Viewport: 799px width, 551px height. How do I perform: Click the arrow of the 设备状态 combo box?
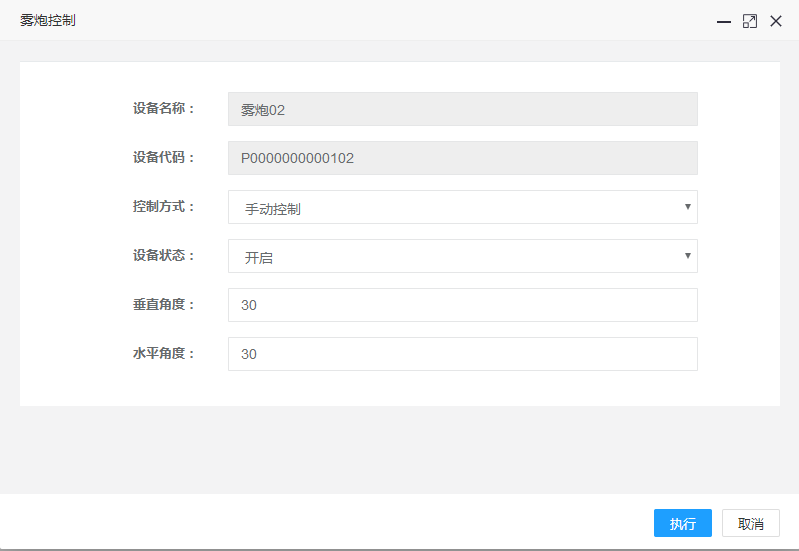coord(687,255)
